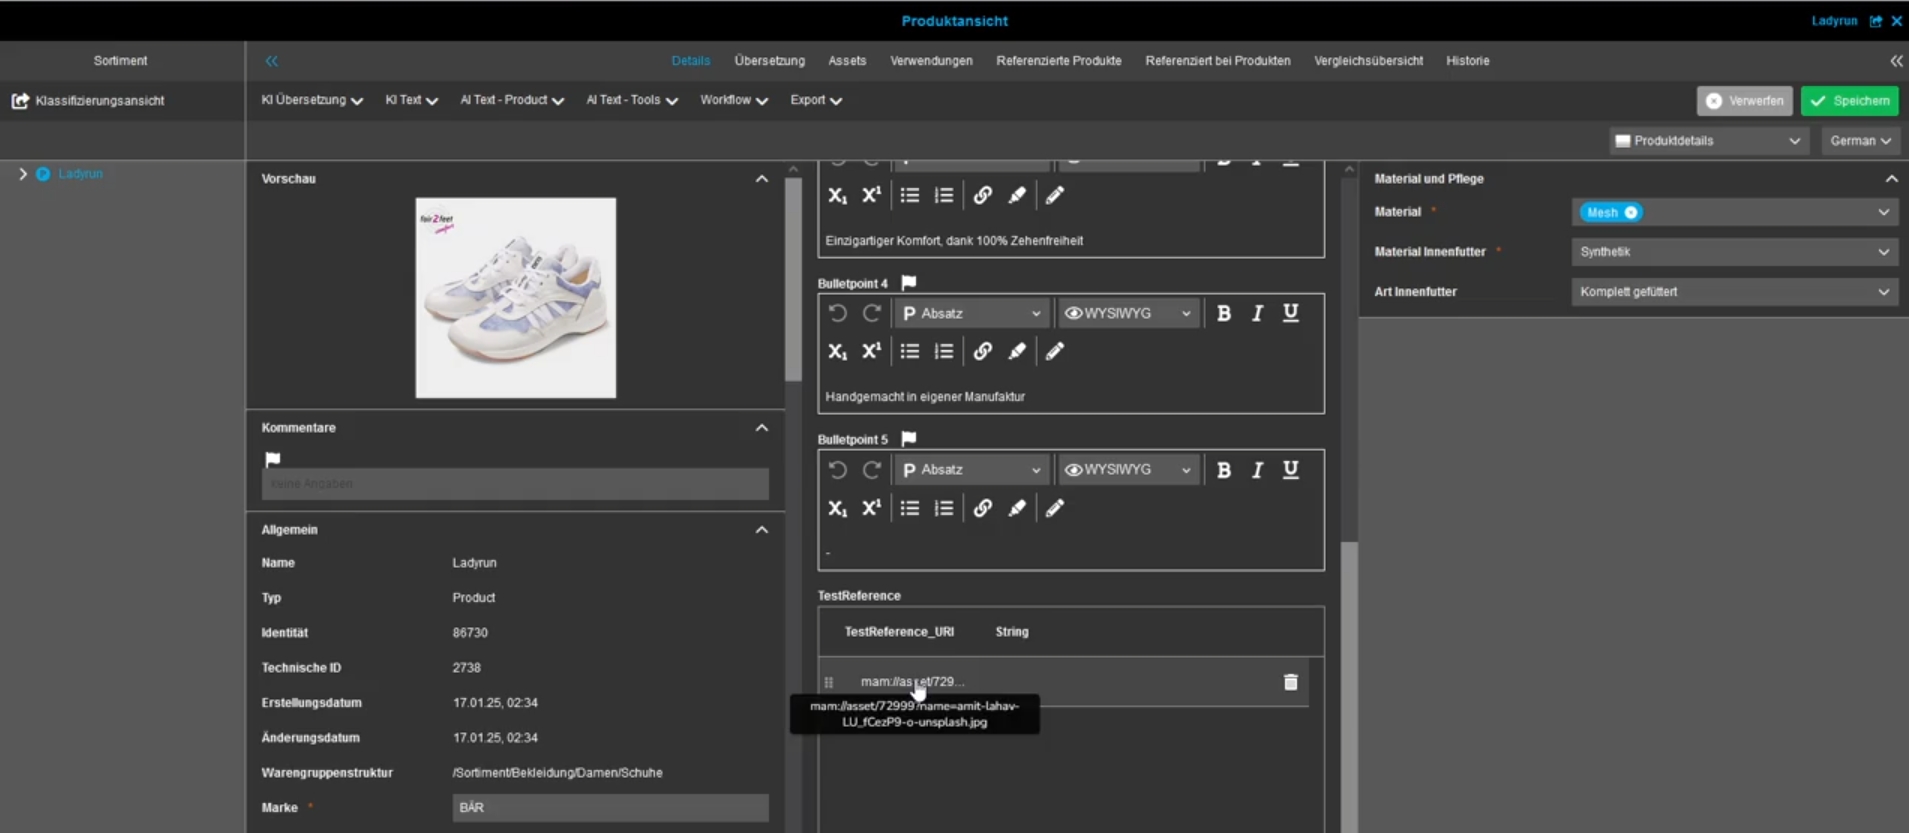This screenshot has width=1909, height=833.
Task: Remove the Mesh material tag
Action: [x=1631, y=212]
